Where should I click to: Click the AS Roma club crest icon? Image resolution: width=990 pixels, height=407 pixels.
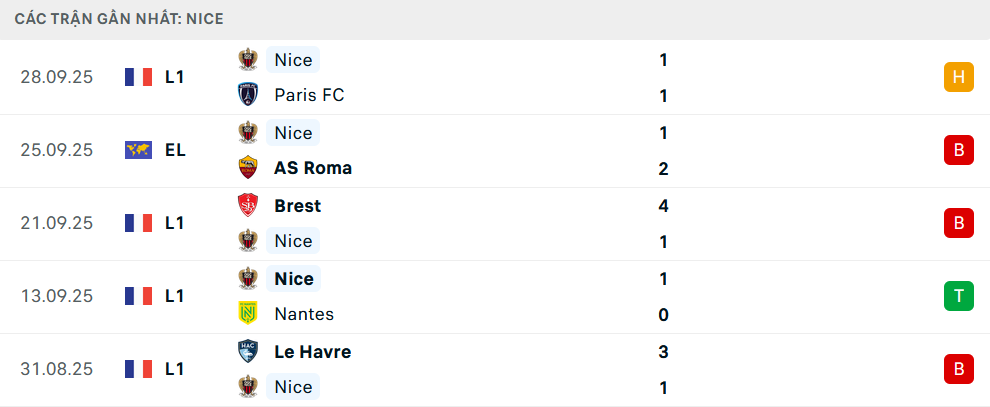click(248, 168)
